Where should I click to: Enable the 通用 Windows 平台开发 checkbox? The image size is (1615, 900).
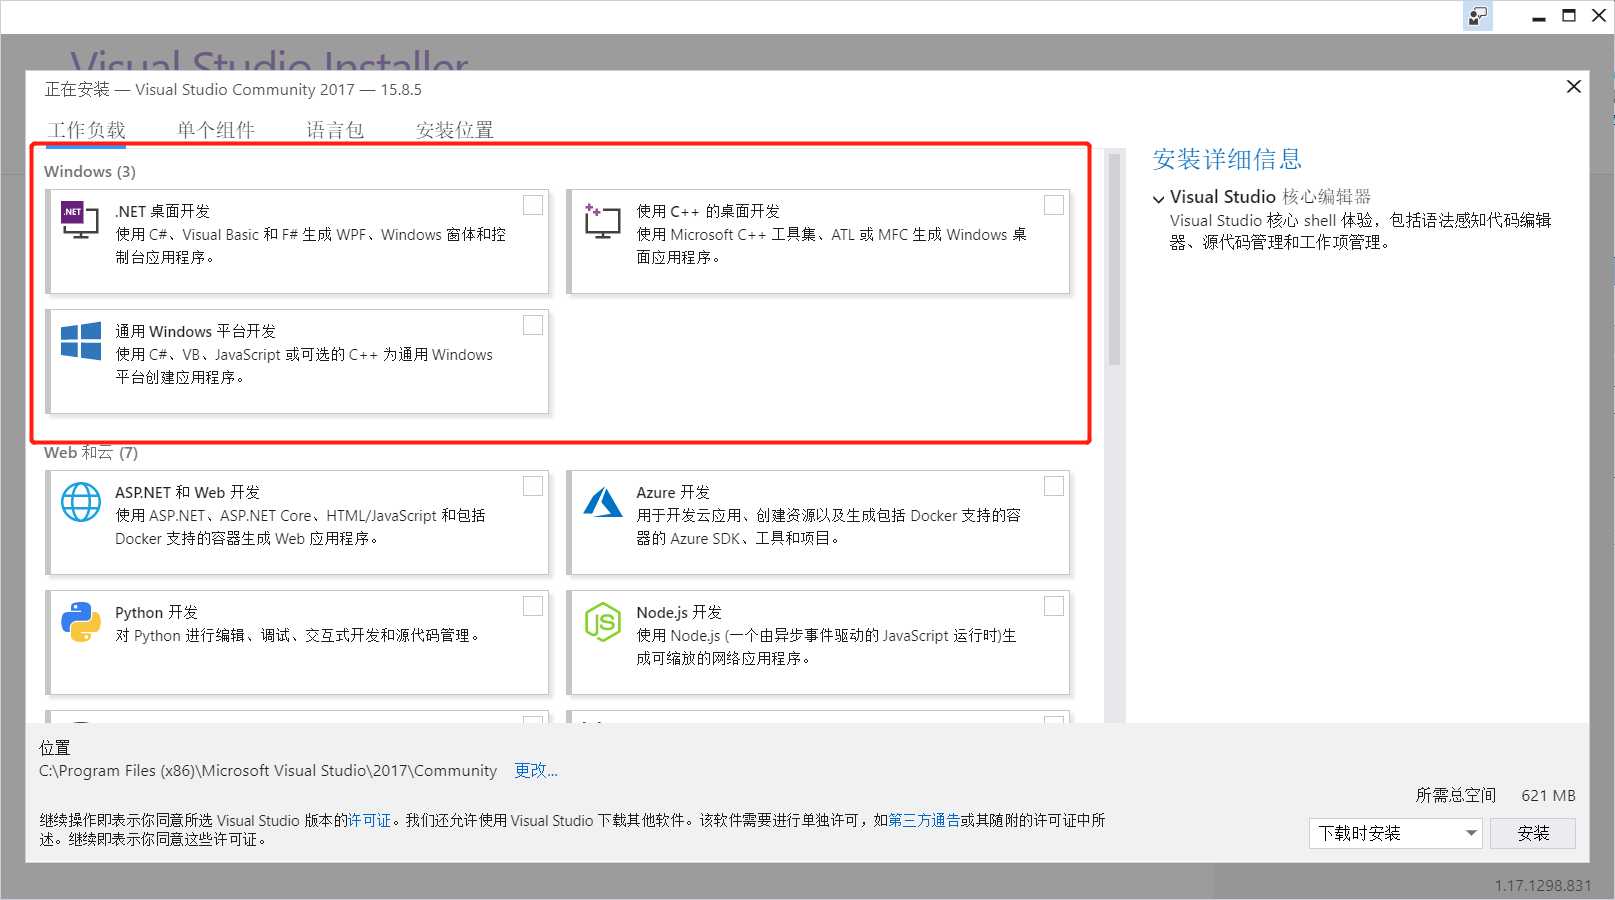point(533,325)
